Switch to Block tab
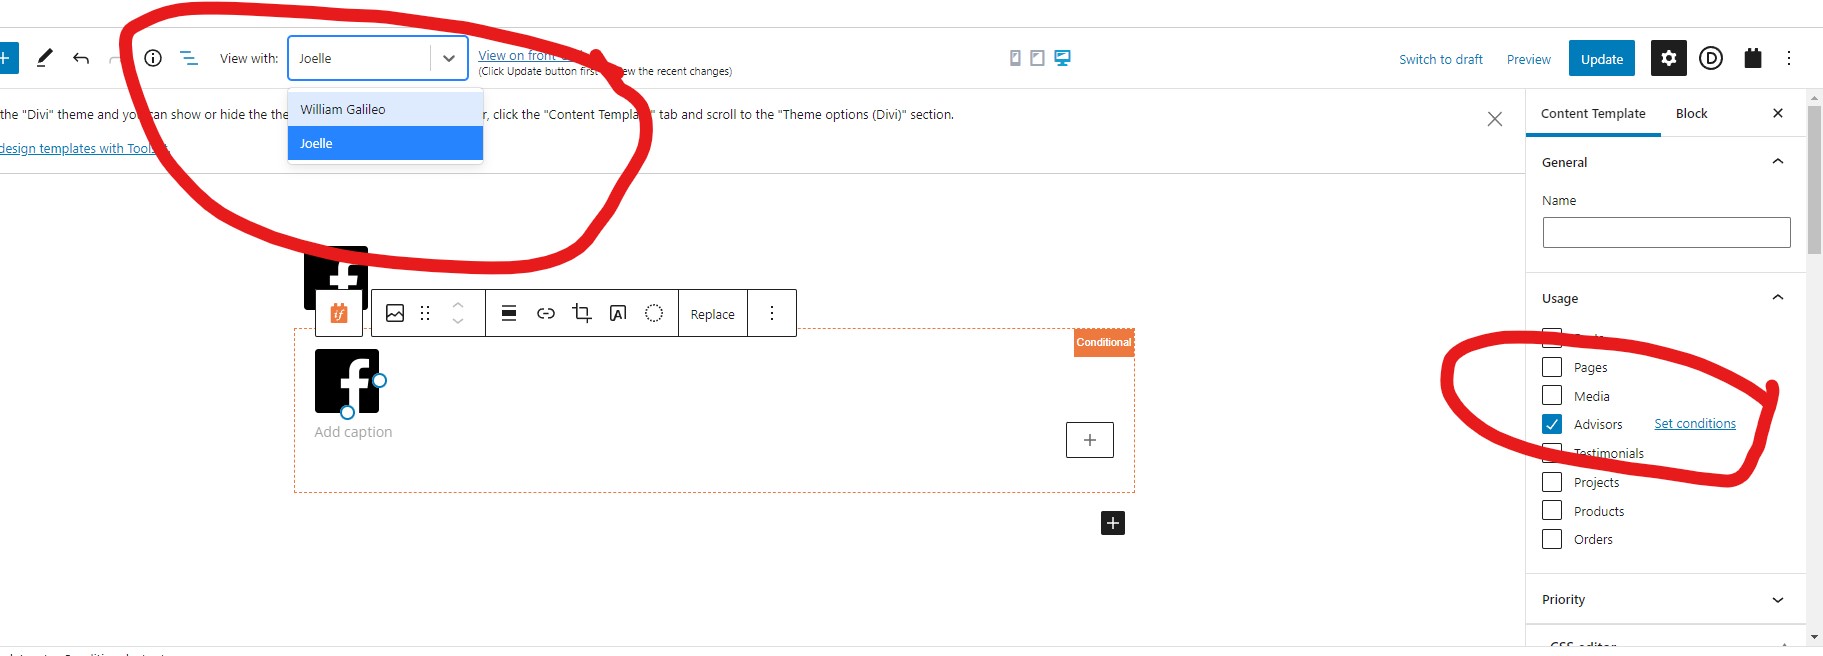Screen dimensions: 1823x656 point(1692,113)
